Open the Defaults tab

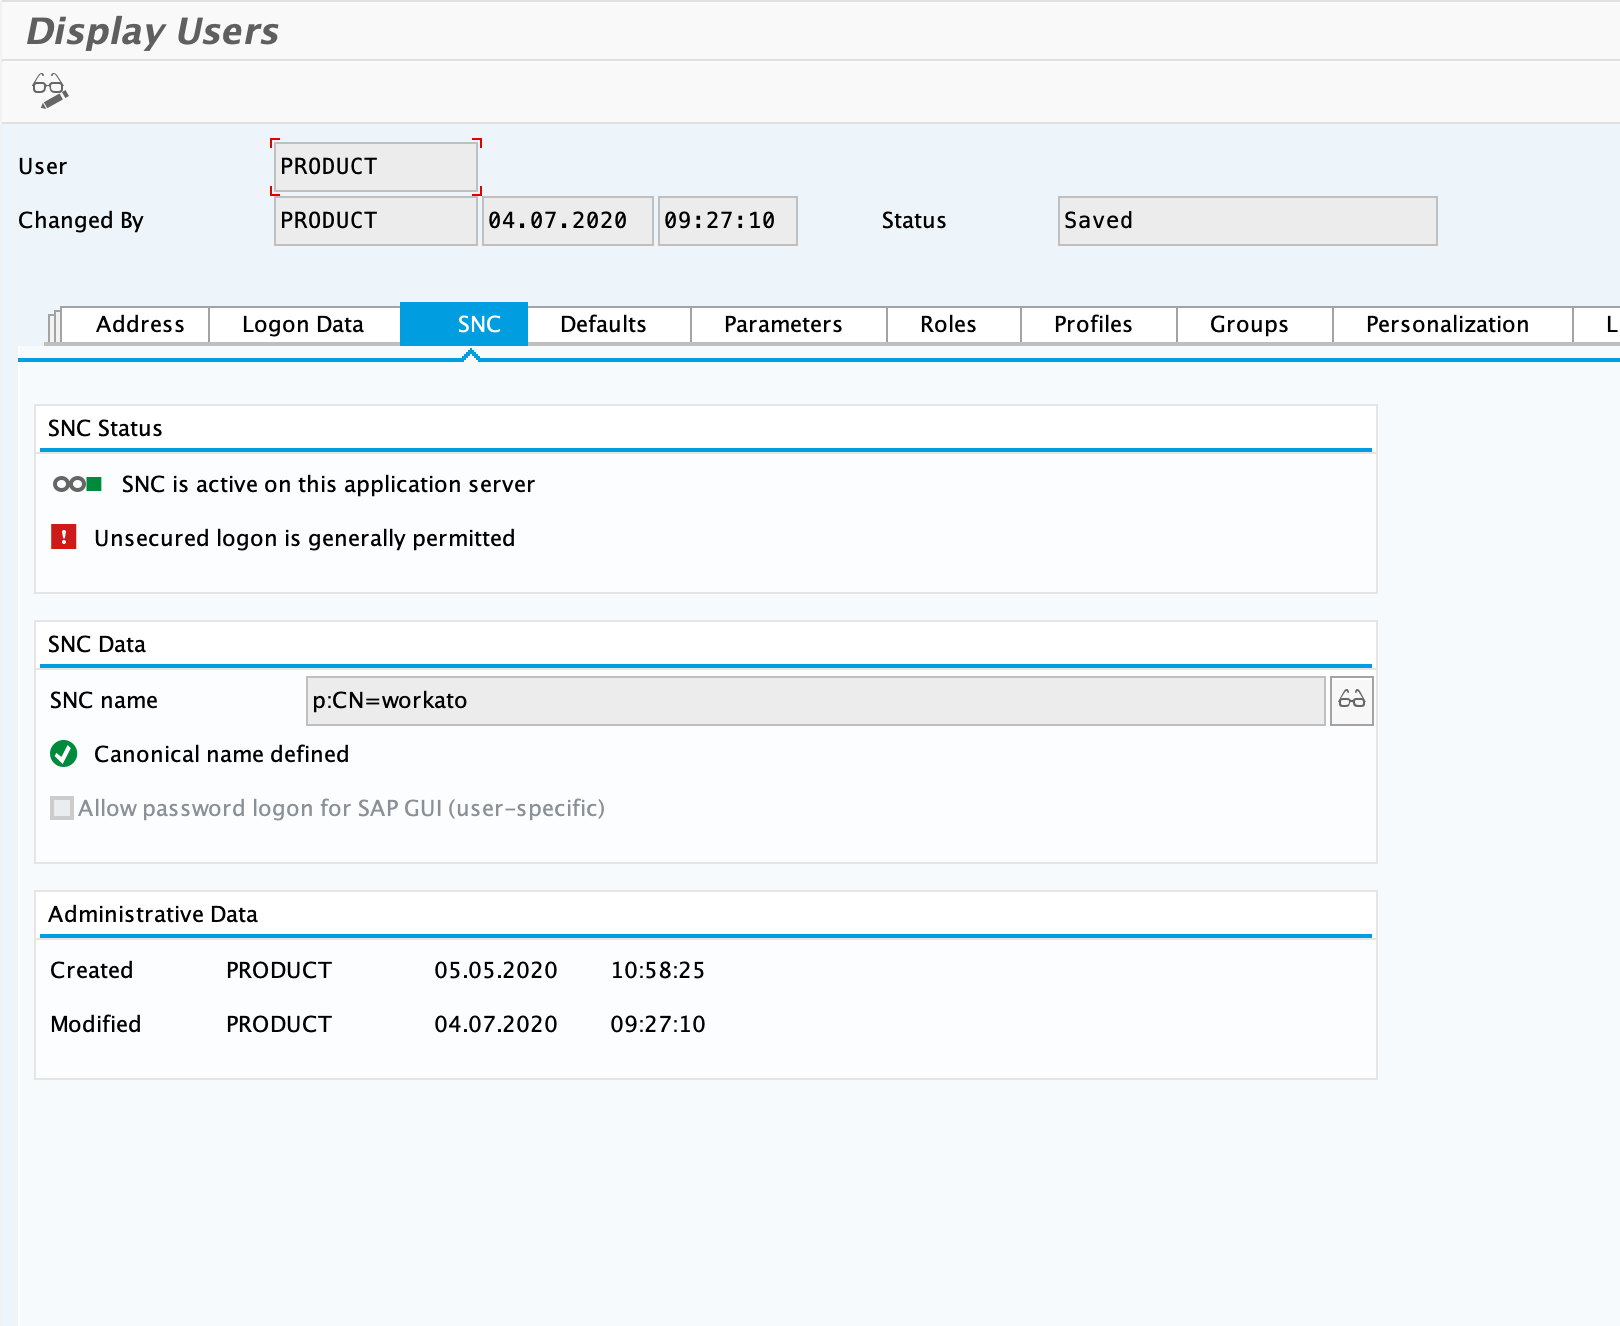click(603, 325)
